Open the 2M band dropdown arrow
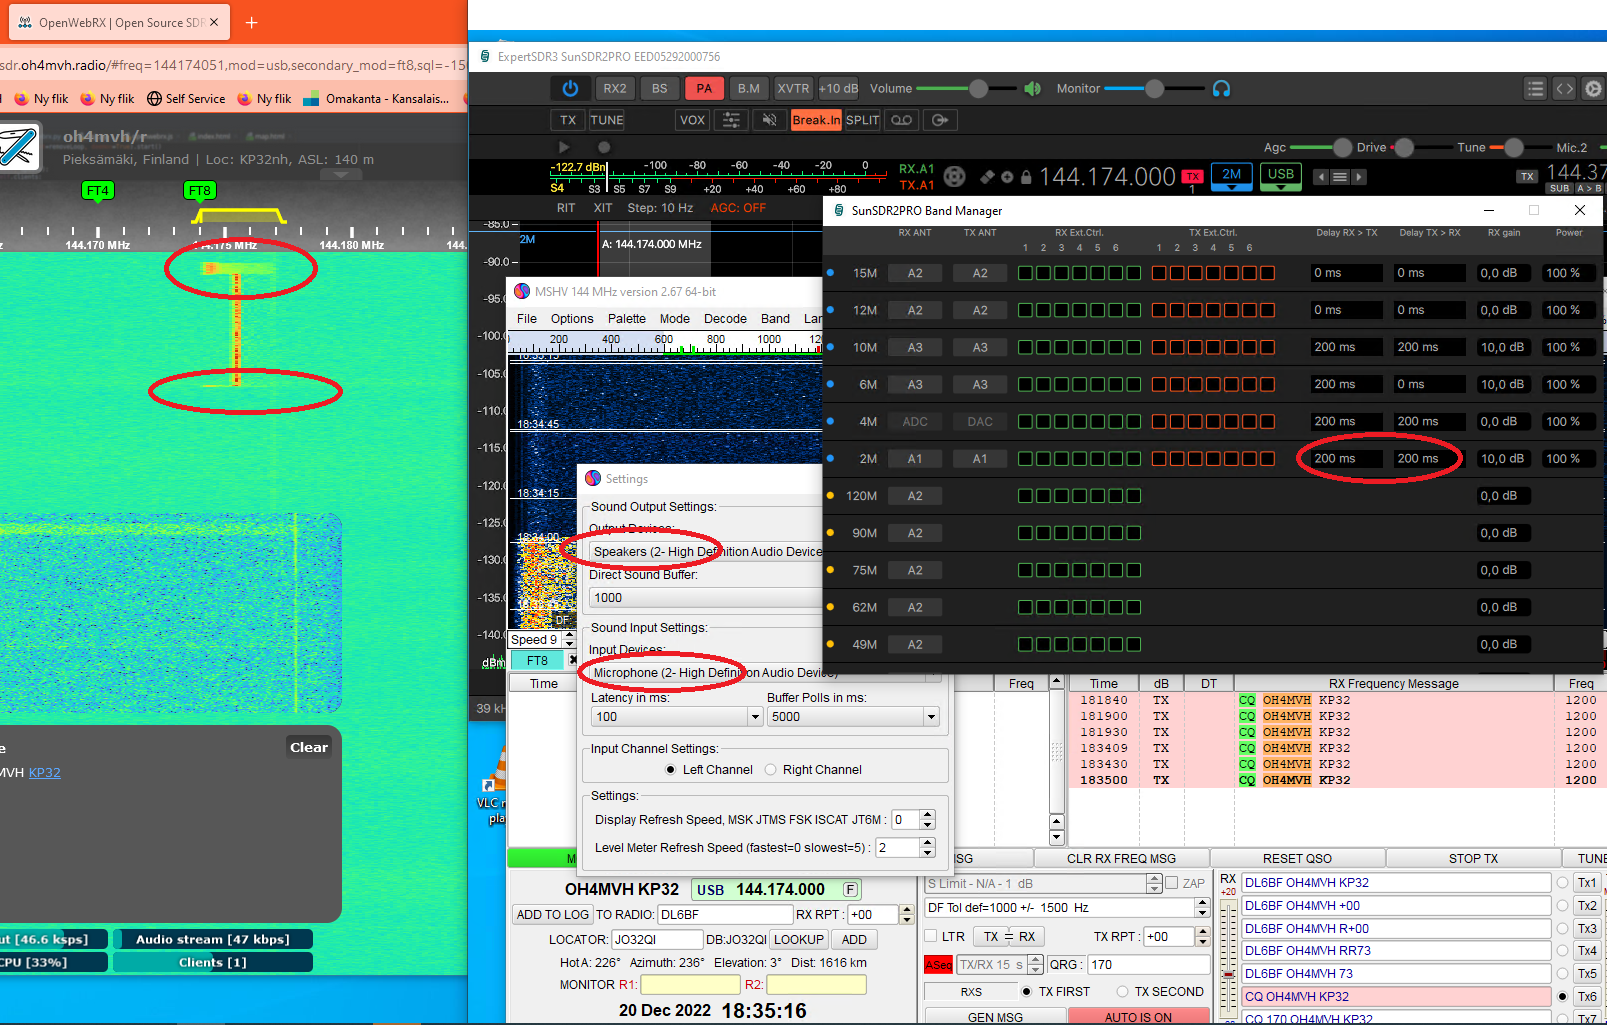This screenshot has height=1025, width=1607. [x=1231, y=187]
